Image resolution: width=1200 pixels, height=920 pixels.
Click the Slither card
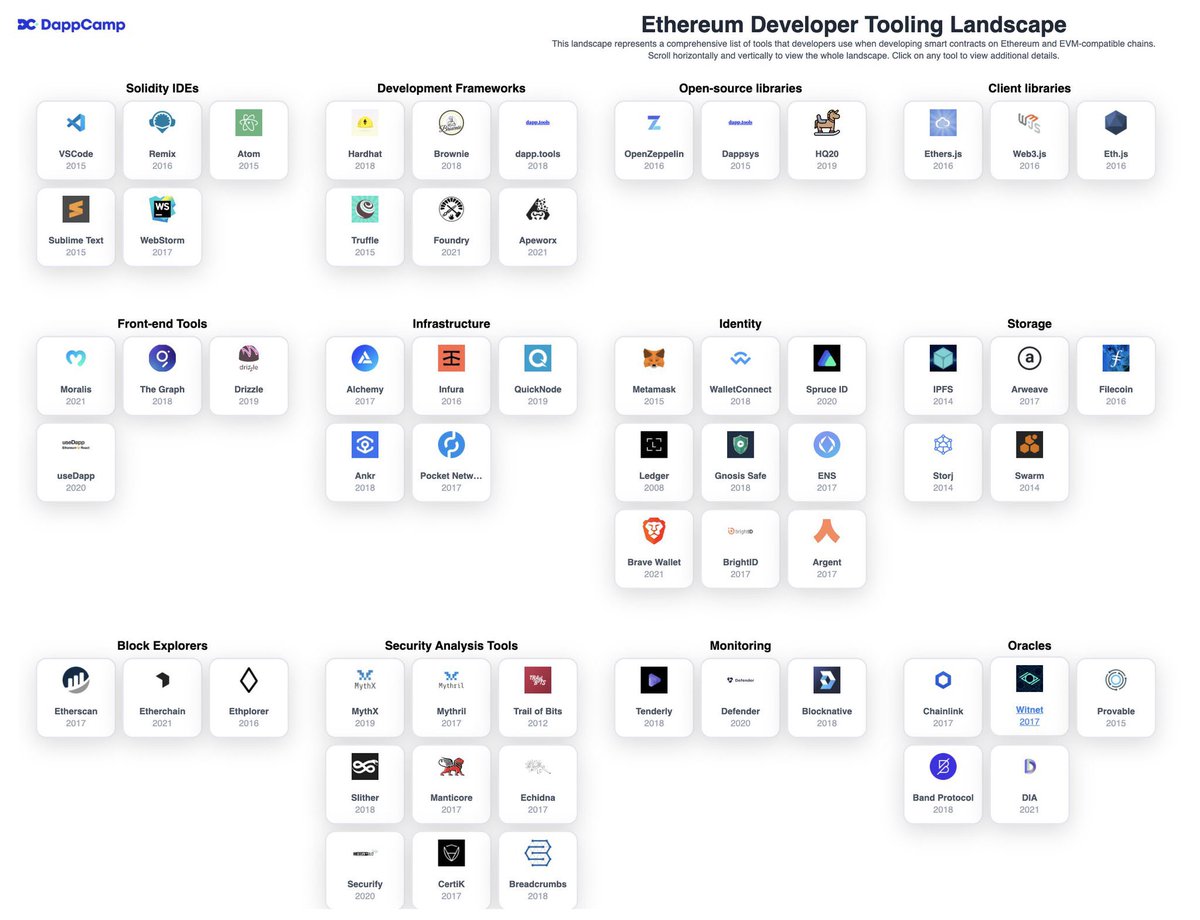(365, 784)
